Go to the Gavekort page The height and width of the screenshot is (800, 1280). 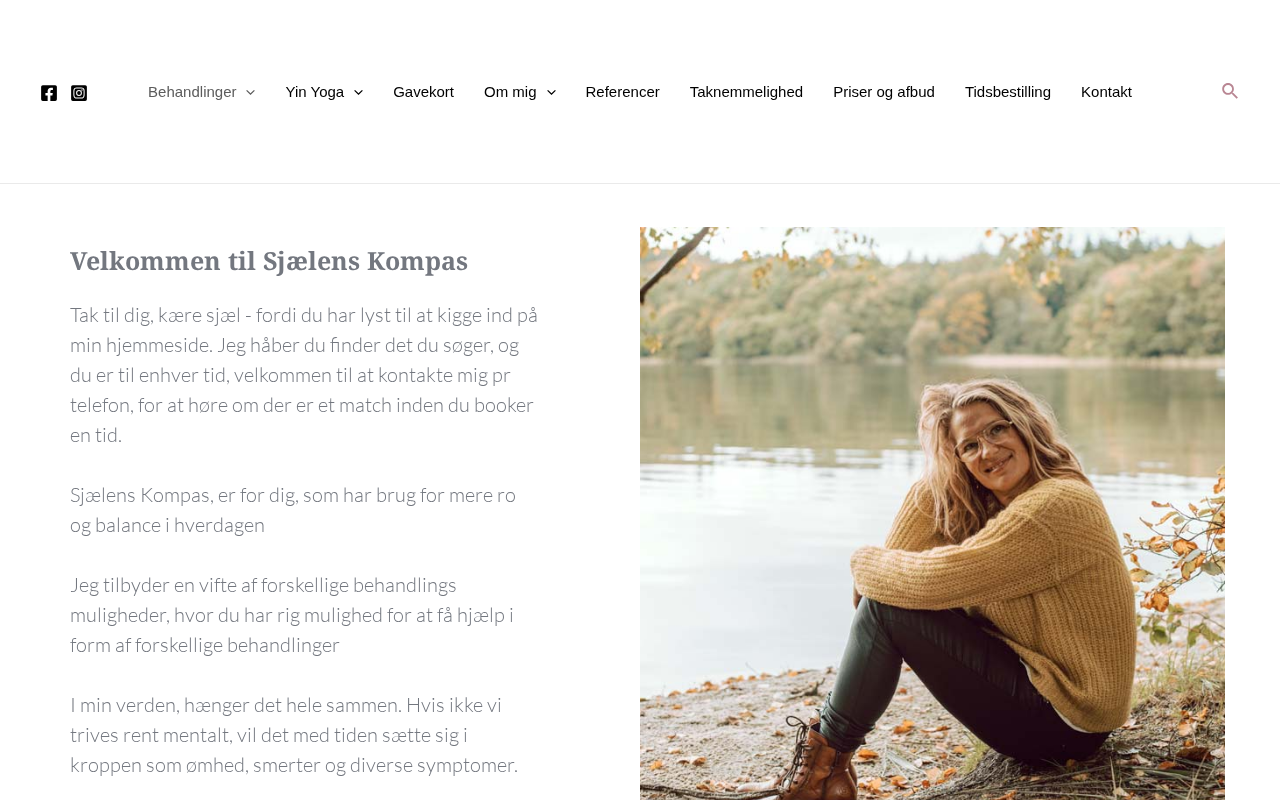click(423, 92)
